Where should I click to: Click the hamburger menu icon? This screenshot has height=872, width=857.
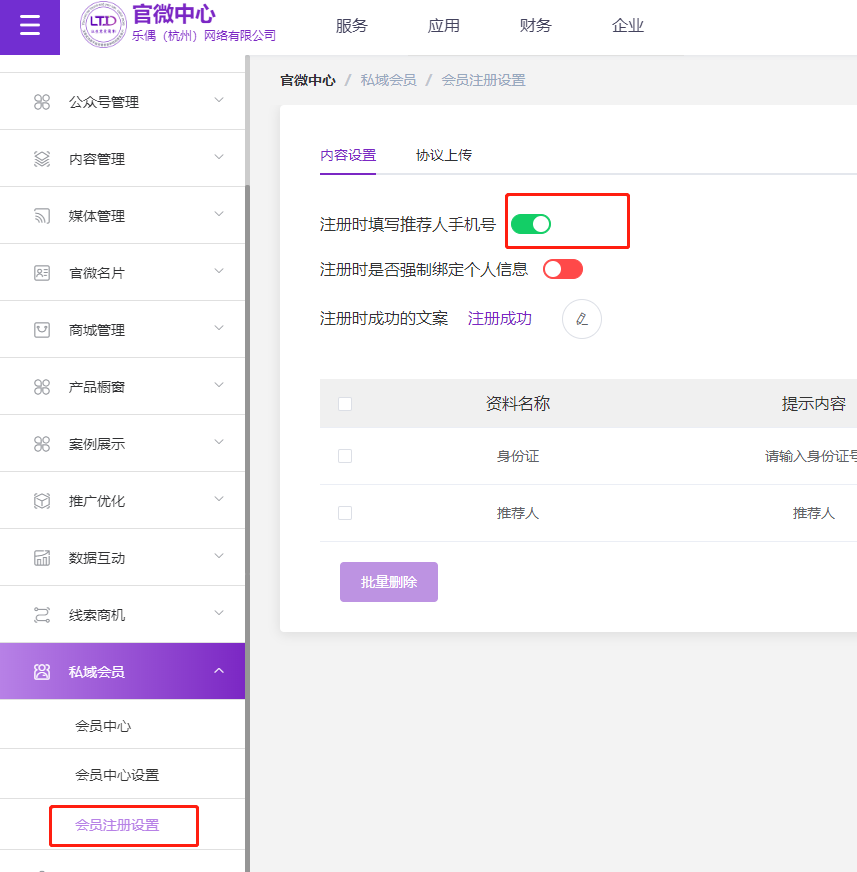(30, 27)
